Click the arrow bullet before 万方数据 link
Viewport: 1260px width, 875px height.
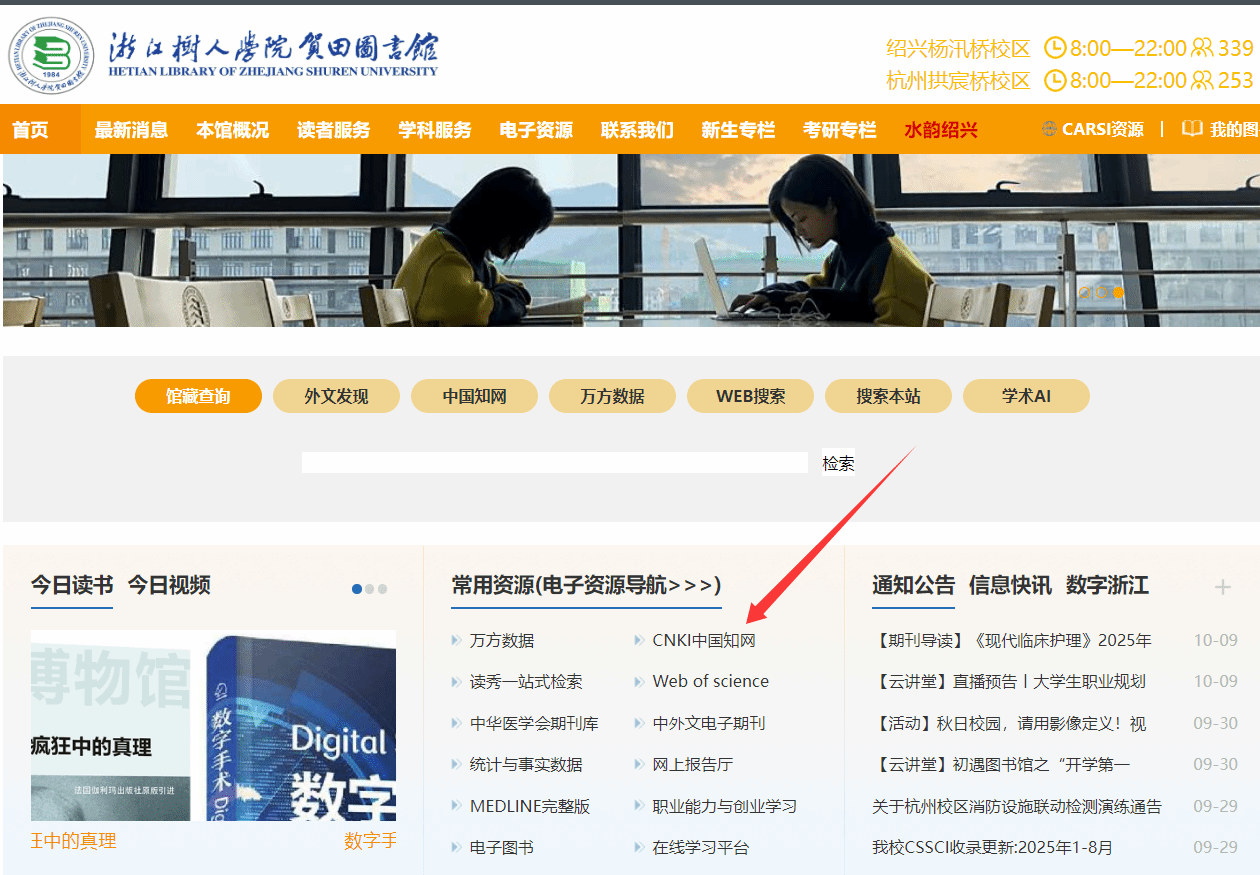point(457,640)
